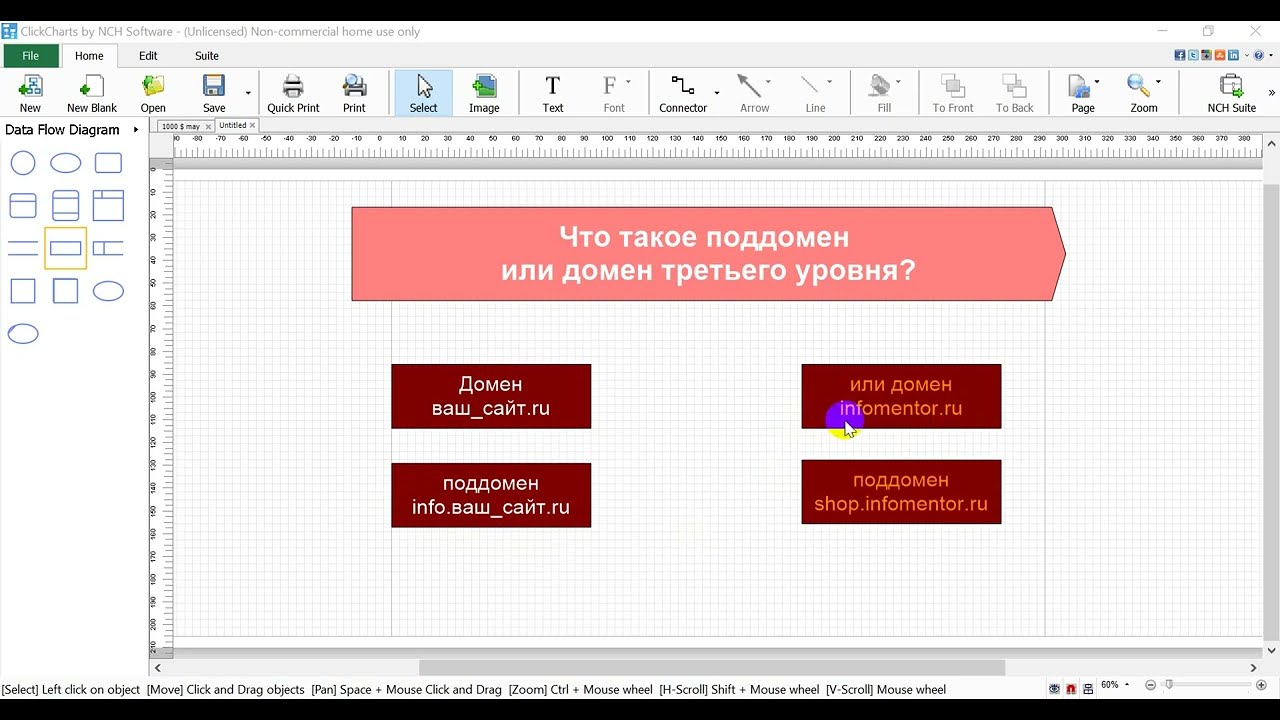
Task: Click the Line style icon
Action: click(811, 86)
